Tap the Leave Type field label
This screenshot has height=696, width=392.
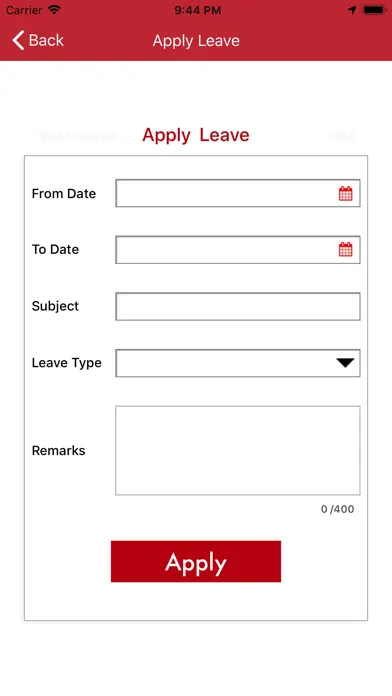pos(67,363)
